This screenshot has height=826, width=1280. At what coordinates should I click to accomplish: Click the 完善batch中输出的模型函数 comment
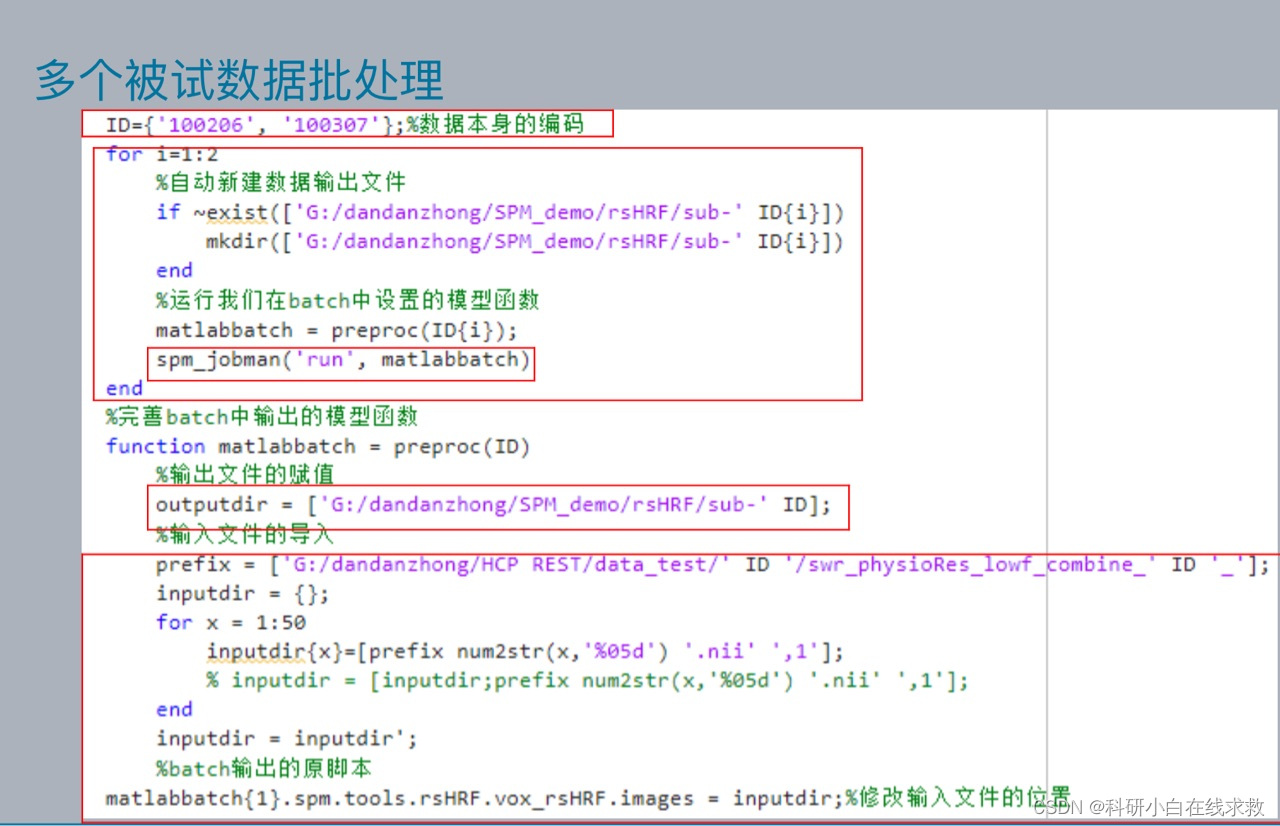(x=260, y=417)
